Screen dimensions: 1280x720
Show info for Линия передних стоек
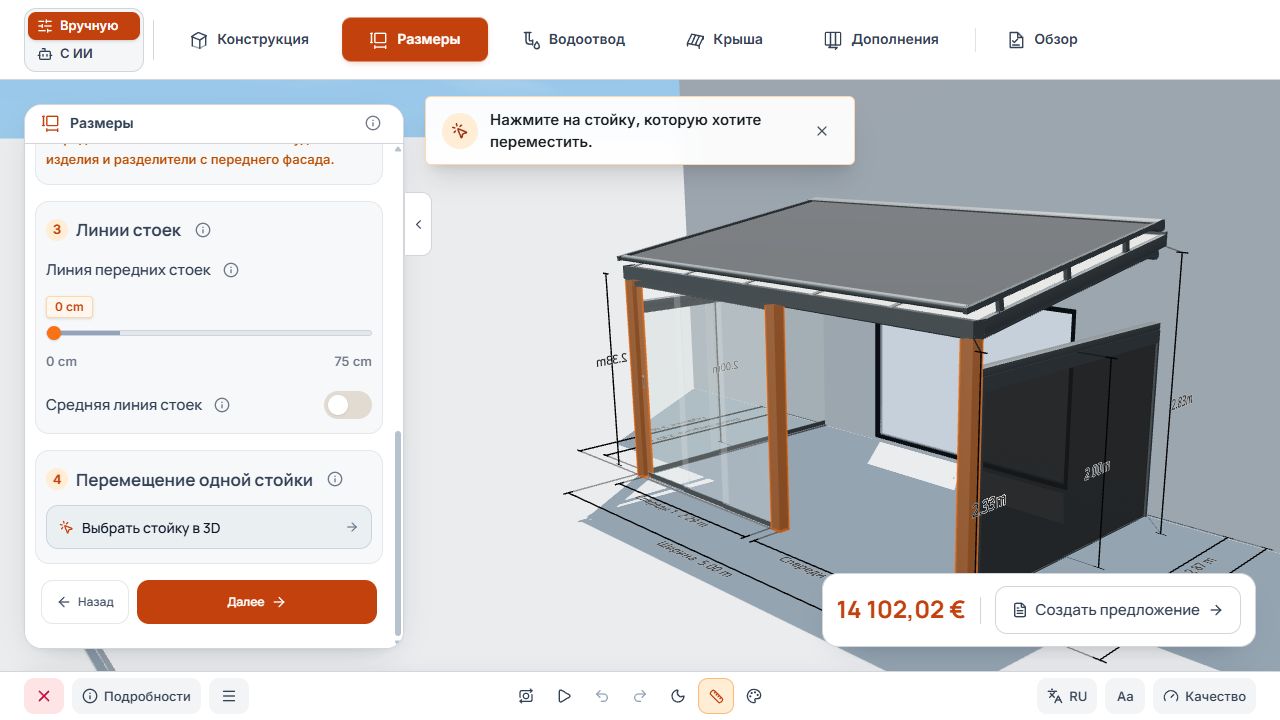[x=231, y=270]
